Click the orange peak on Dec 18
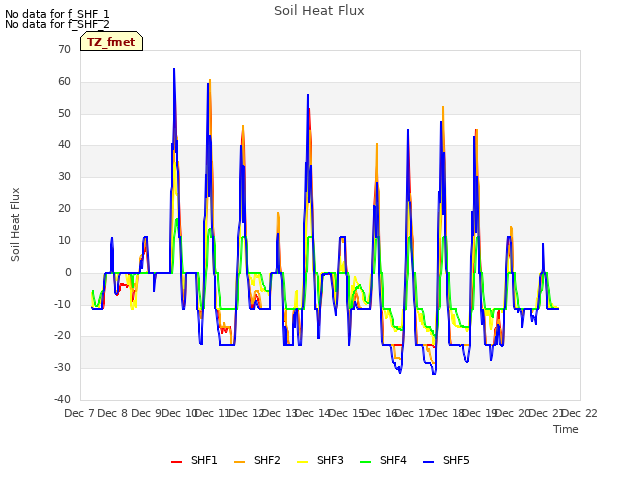Screen dimensions: 640x480 coord(443,107)
